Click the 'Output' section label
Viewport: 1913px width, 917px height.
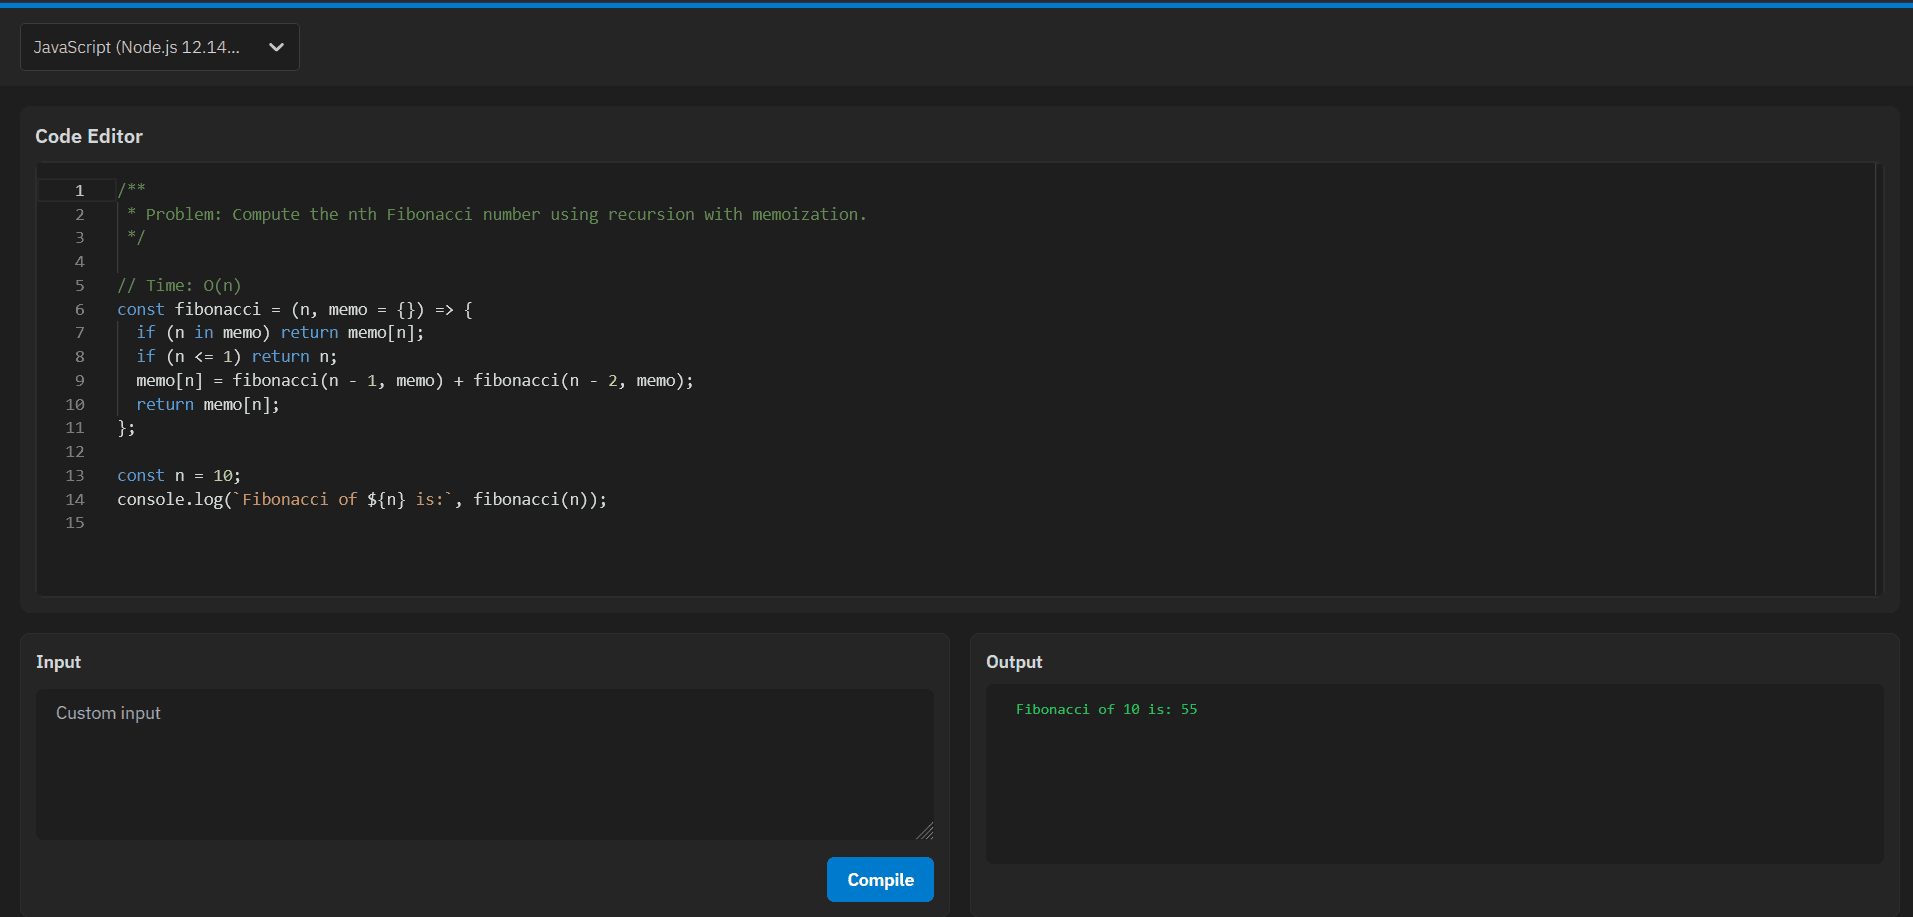(x=1014, y=661)
